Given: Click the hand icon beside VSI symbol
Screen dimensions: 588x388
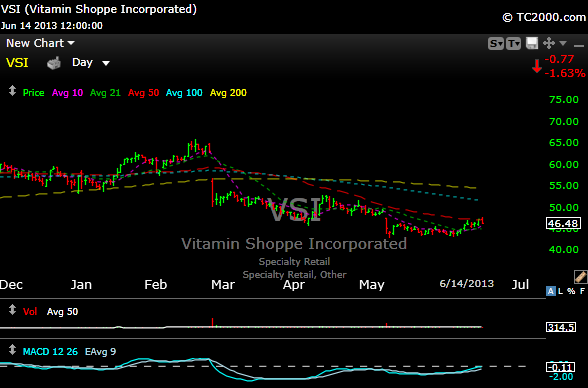Looking at the screenshot, I should click(54, 63).
